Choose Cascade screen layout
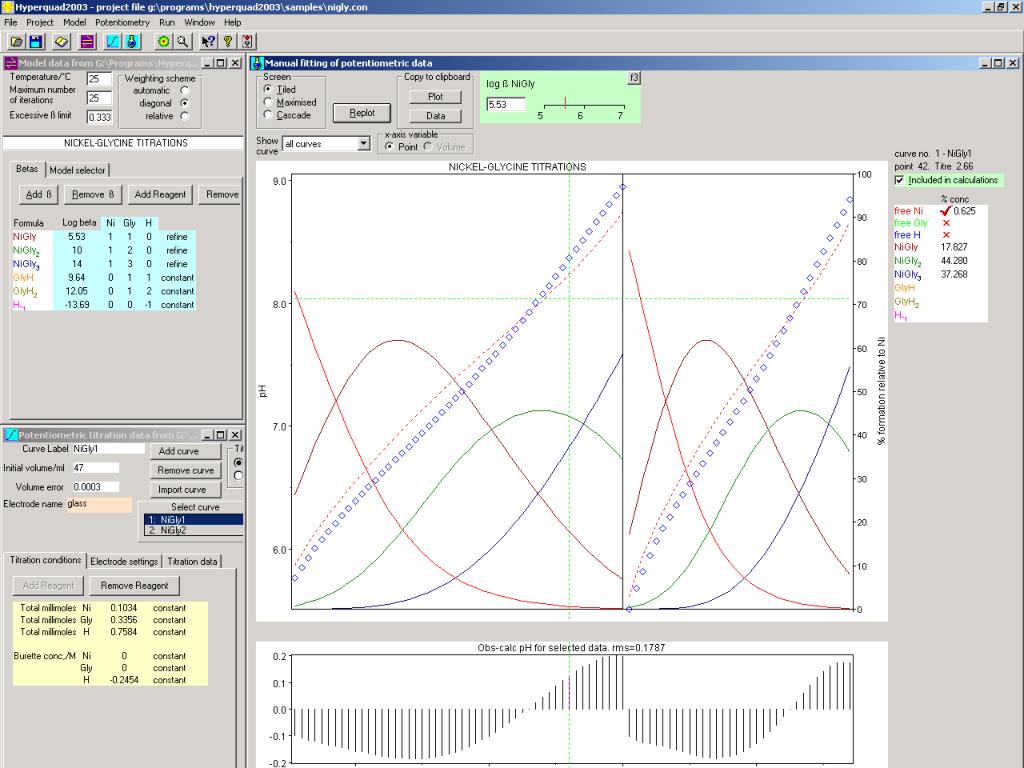 click(x=268, y=114)
